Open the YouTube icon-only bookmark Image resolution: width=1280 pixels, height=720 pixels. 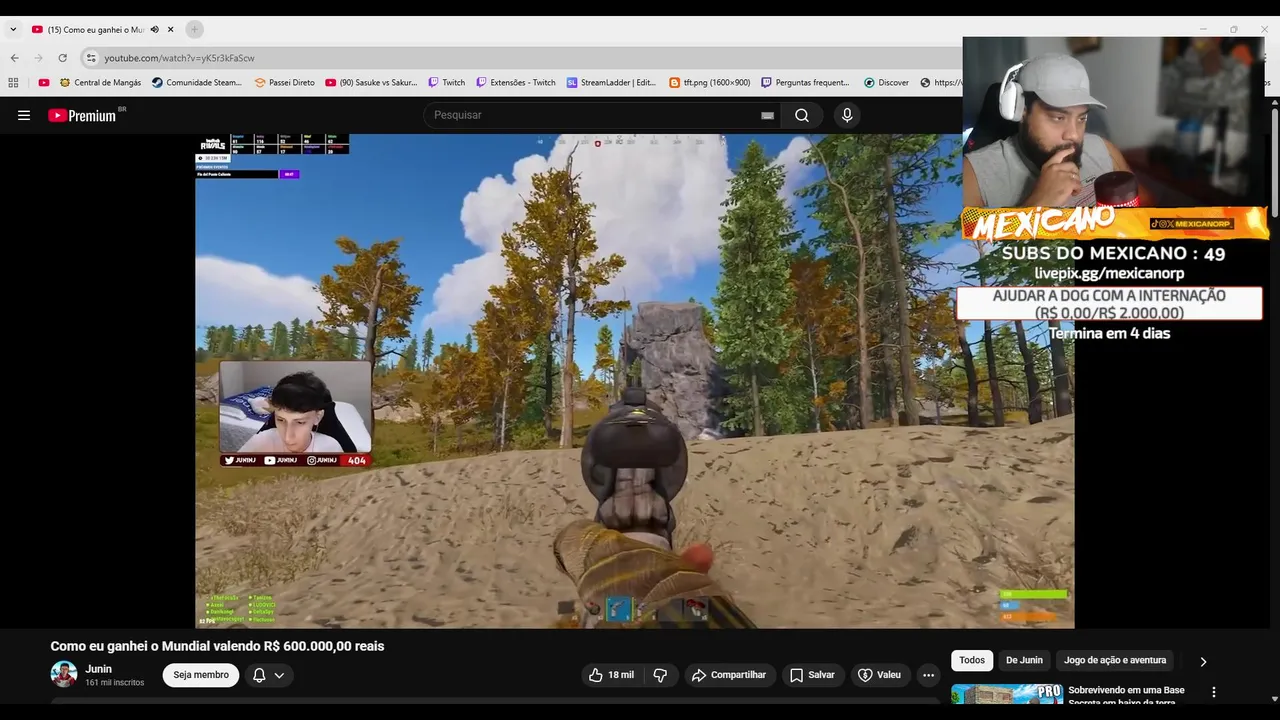point(44,83)
